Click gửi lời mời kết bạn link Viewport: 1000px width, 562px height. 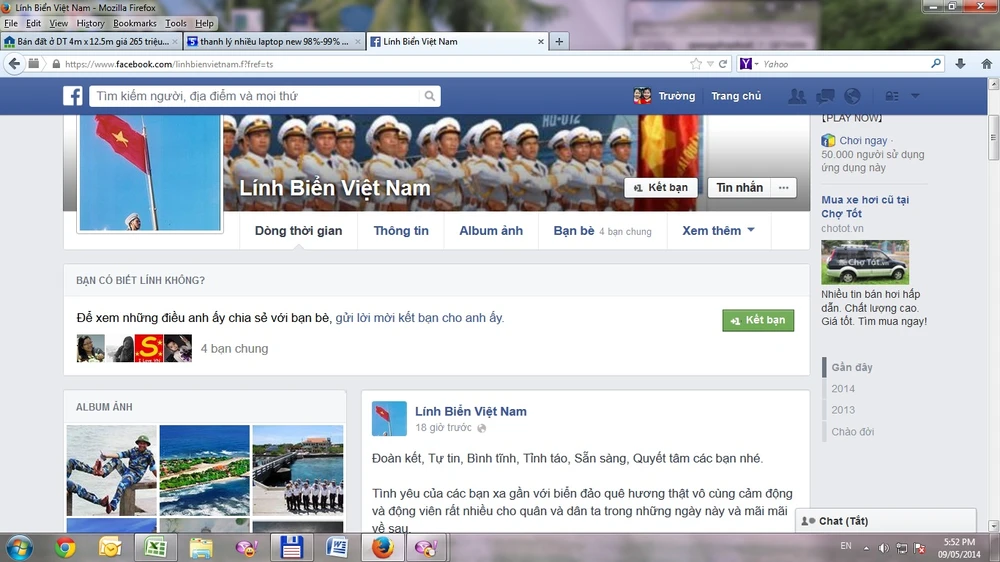[x=419, y=318]
